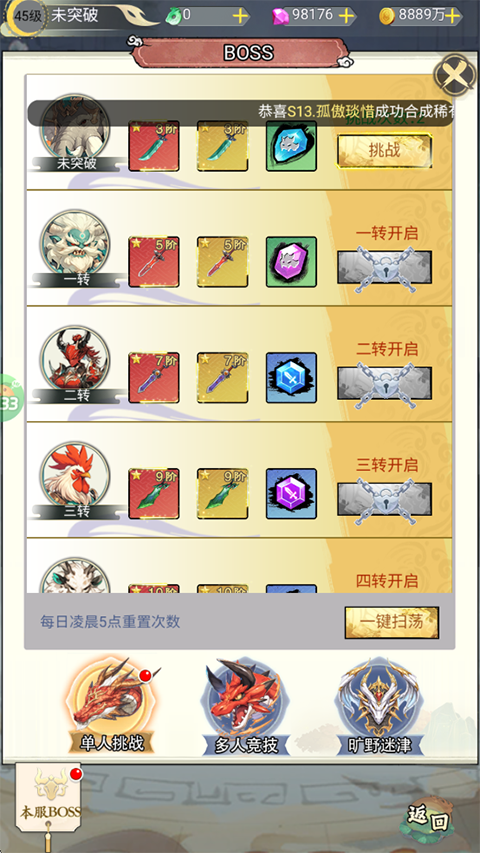Close the BOSS panel with X
Image resolution: width=480 pixels, height=853 pixels.
pos(455,76)
